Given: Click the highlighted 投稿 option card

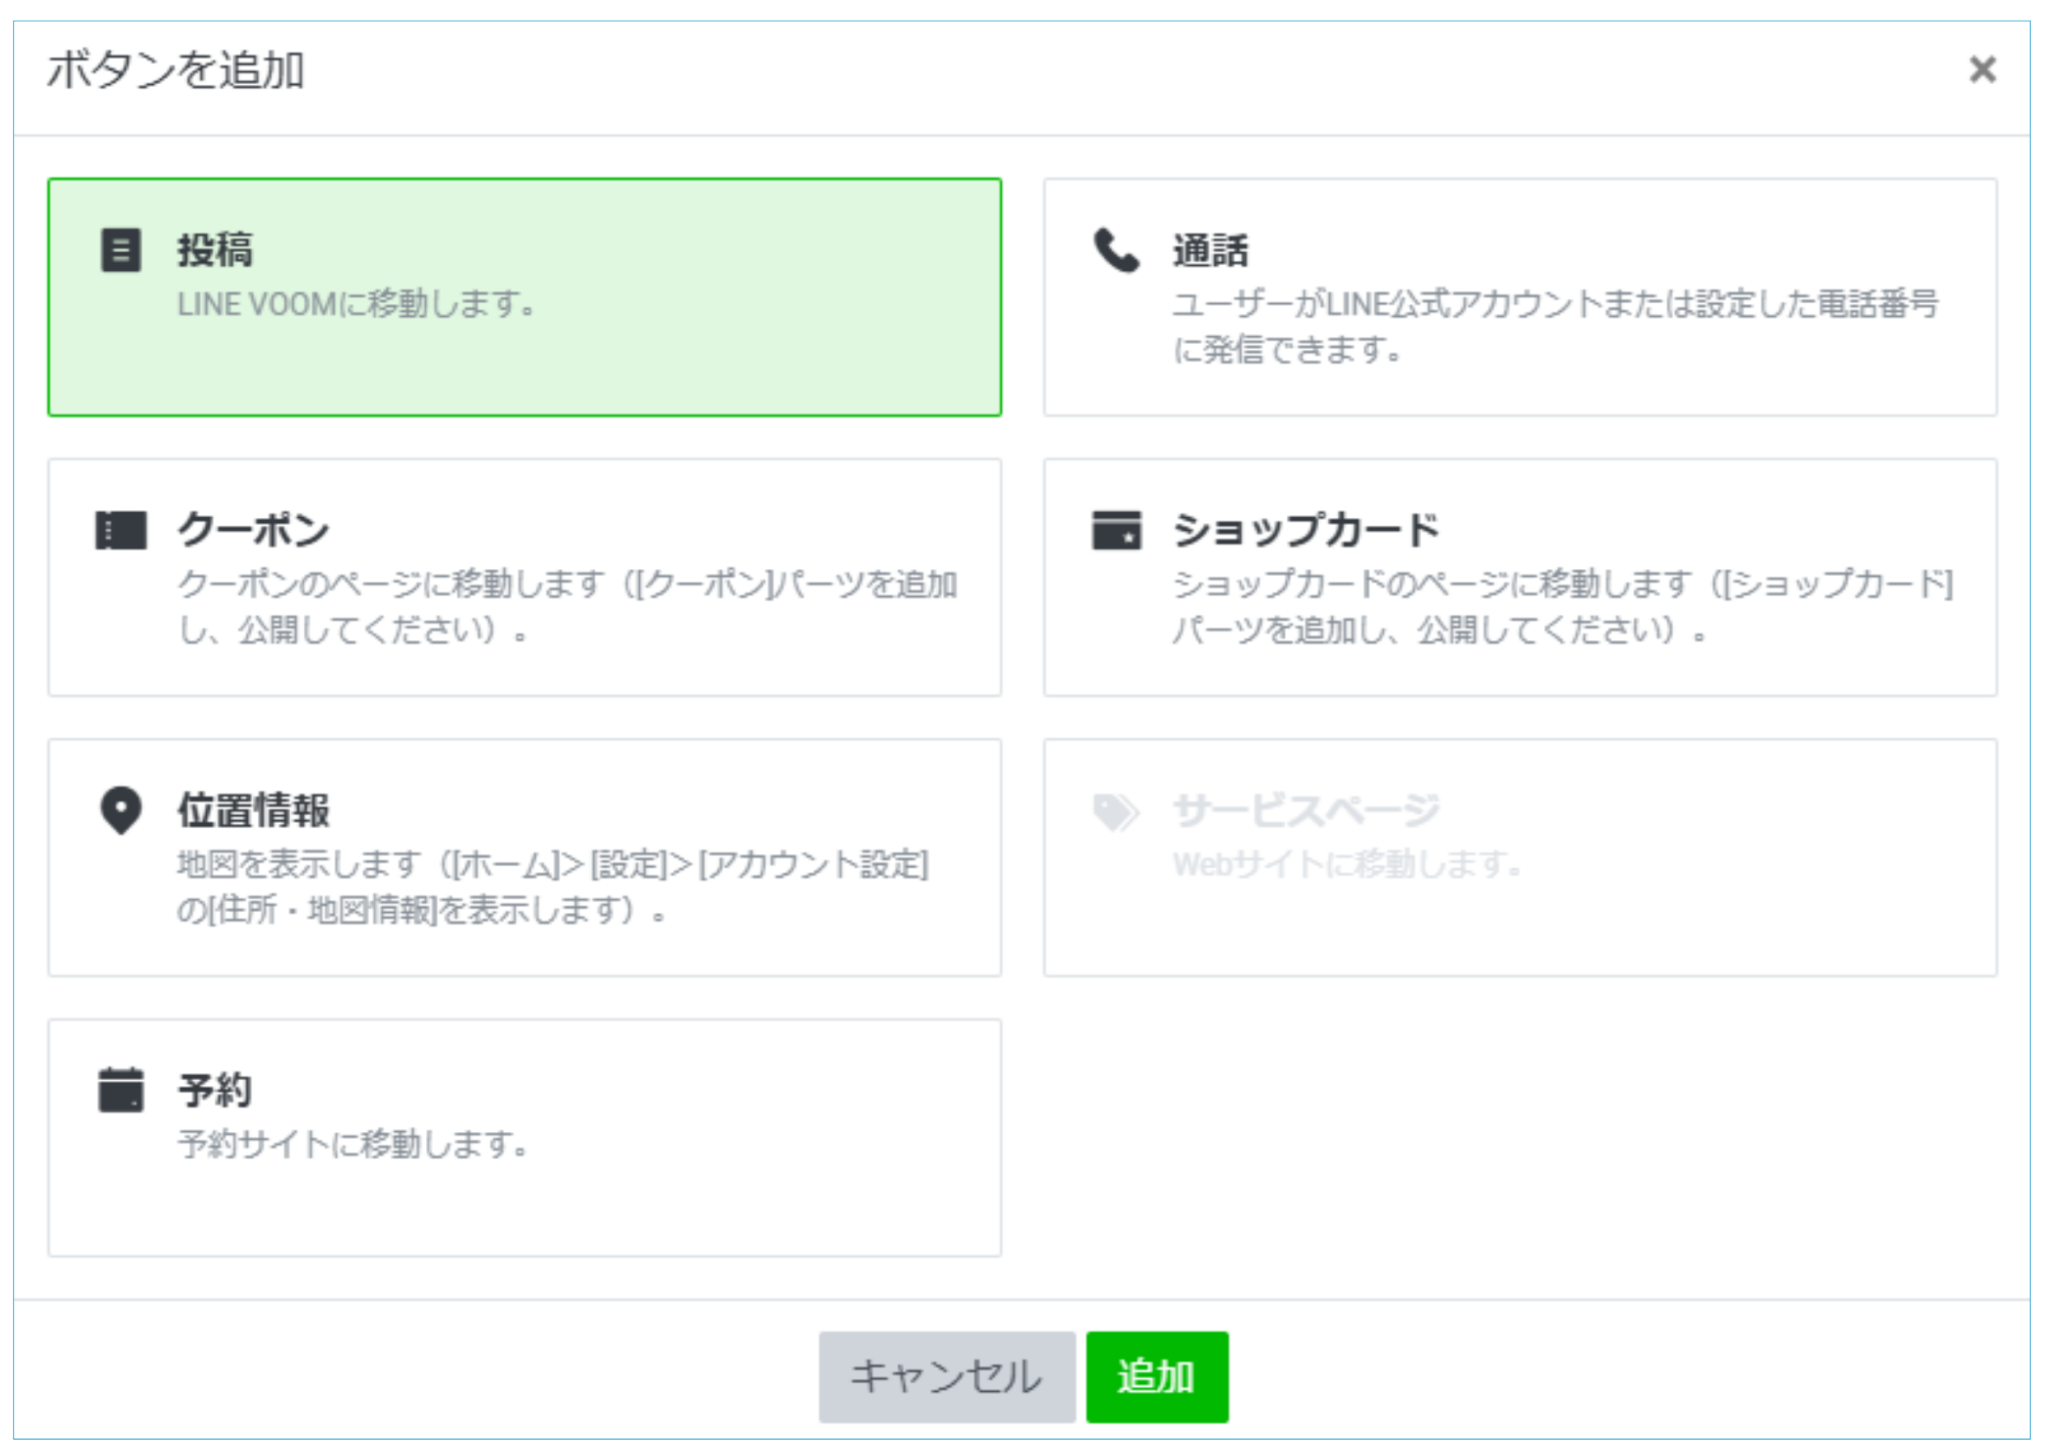Looking at the screenshot, I should pos(524,297).
